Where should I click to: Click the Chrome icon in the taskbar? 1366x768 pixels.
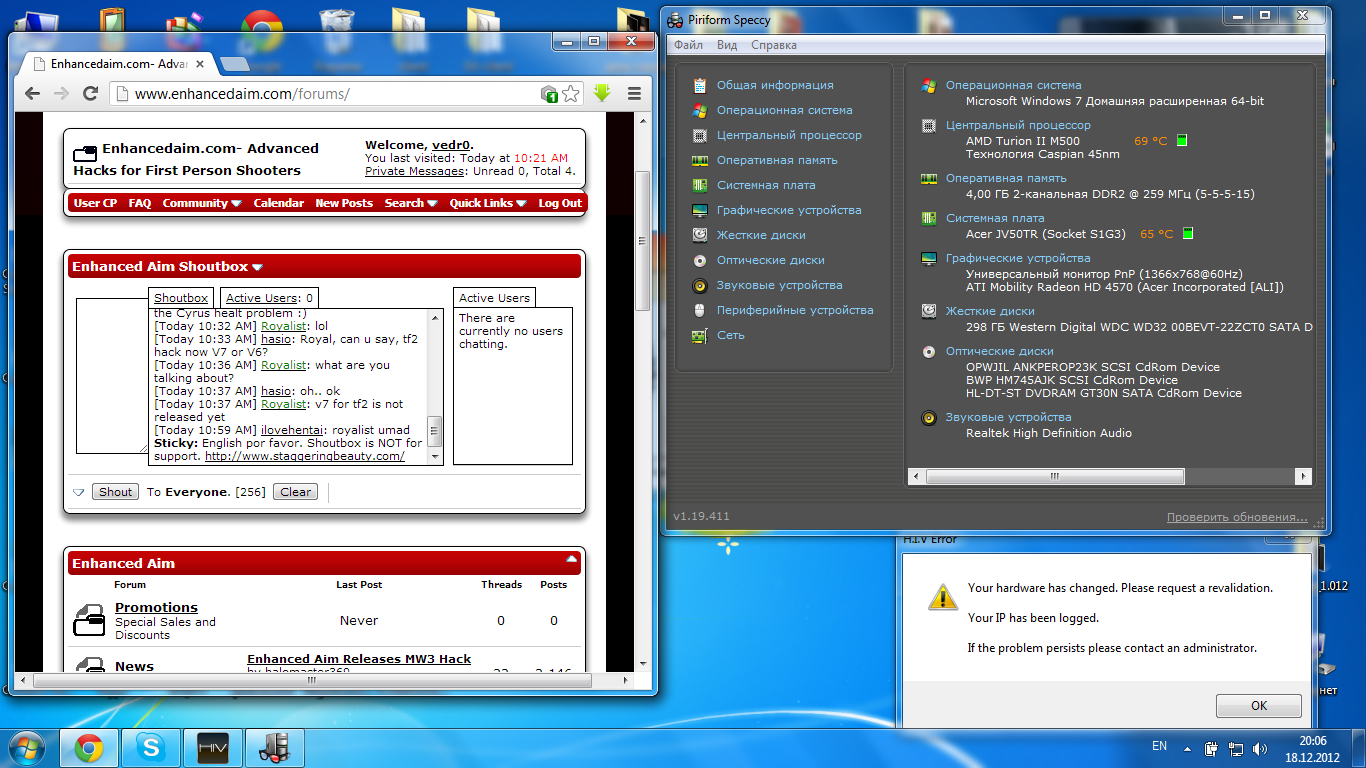[x=89, y=747]
